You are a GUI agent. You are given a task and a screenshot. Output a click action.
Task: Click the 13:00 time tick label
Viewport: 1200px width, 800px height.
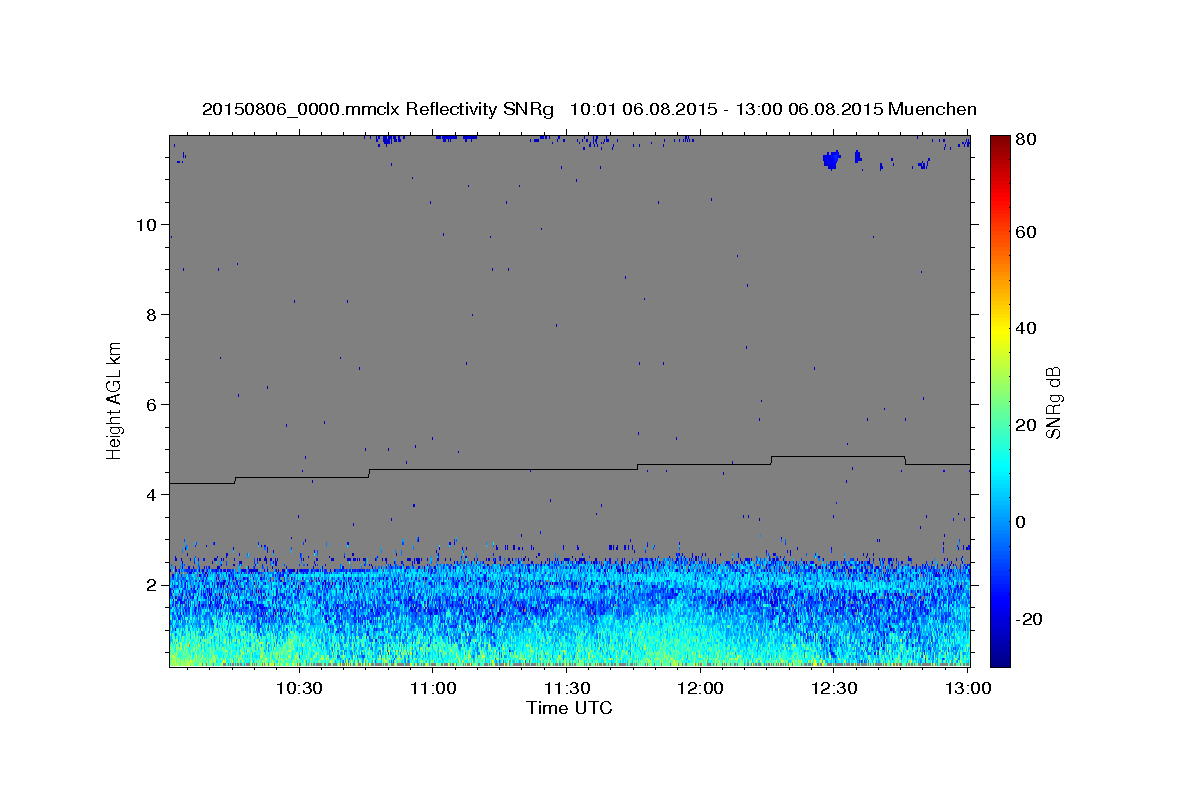[968, 689]
